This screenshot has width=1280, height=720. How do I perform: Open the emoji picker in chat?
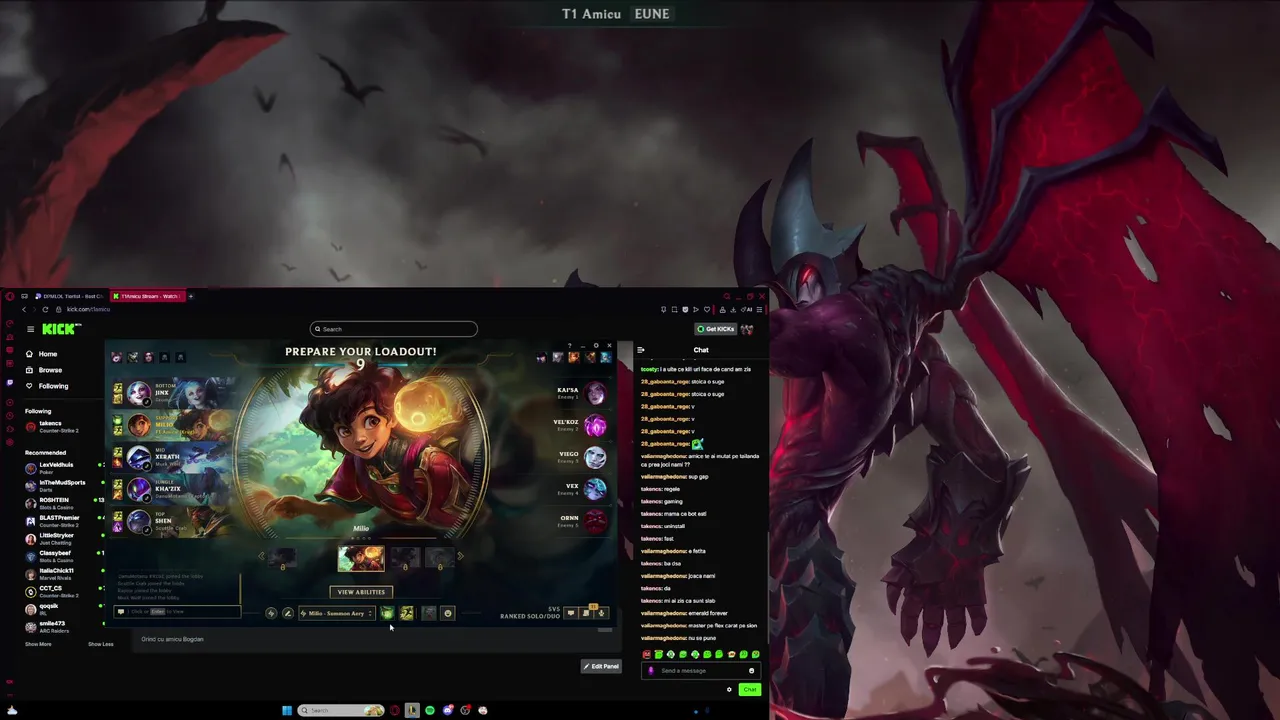[751, 671]
